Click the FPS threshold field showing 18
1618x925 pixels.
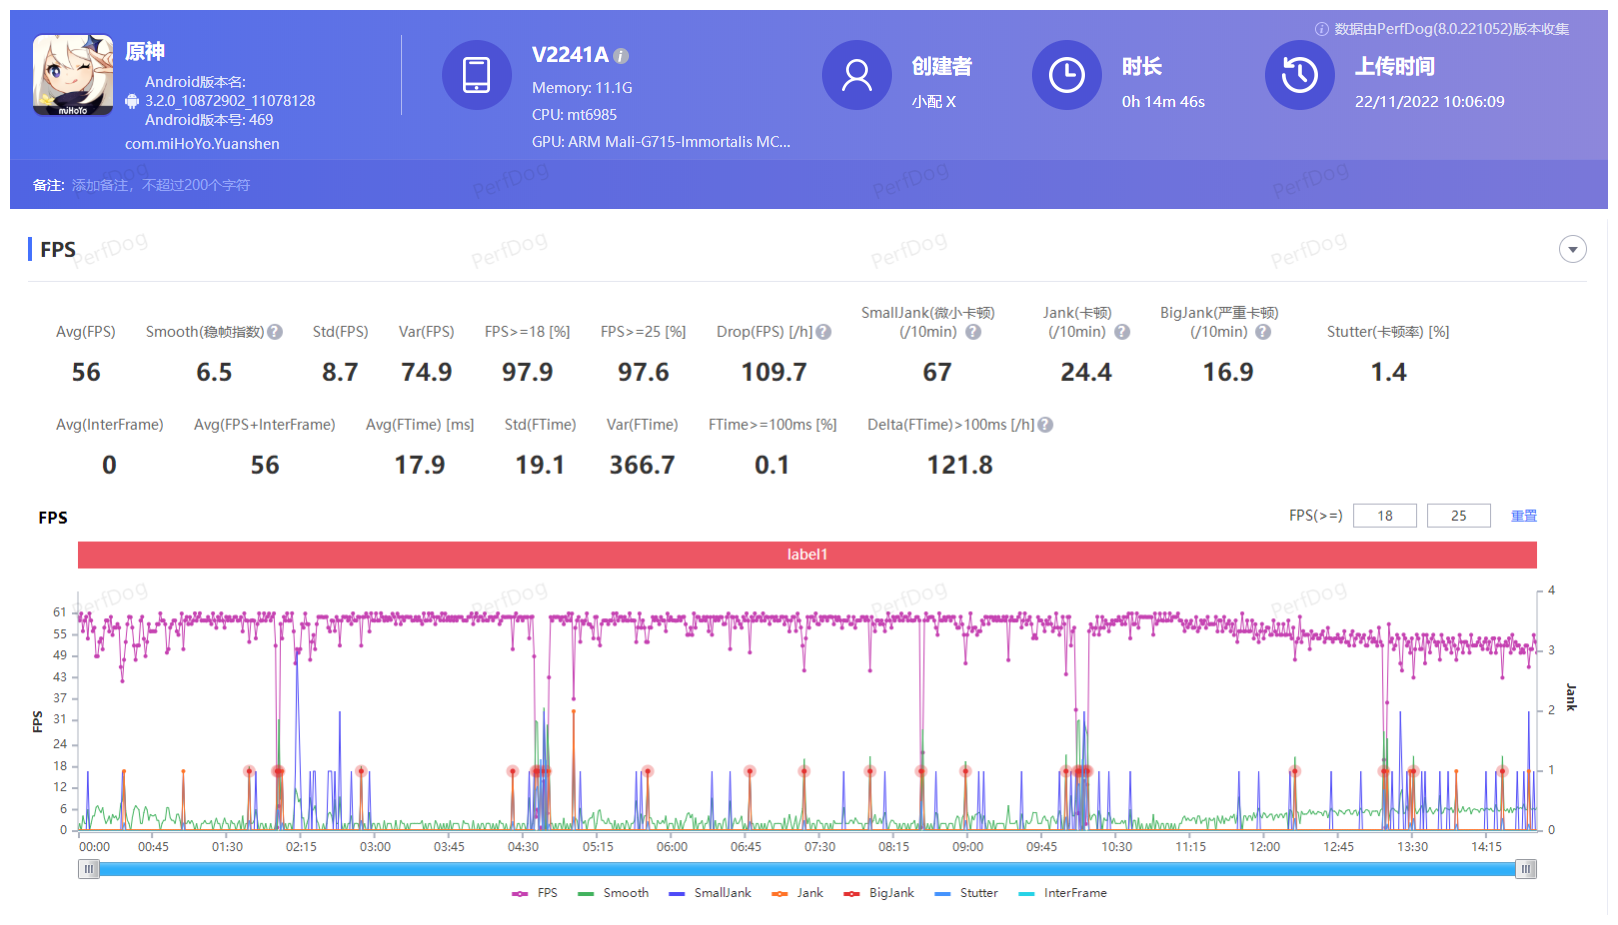click(x=1385, y=516)
